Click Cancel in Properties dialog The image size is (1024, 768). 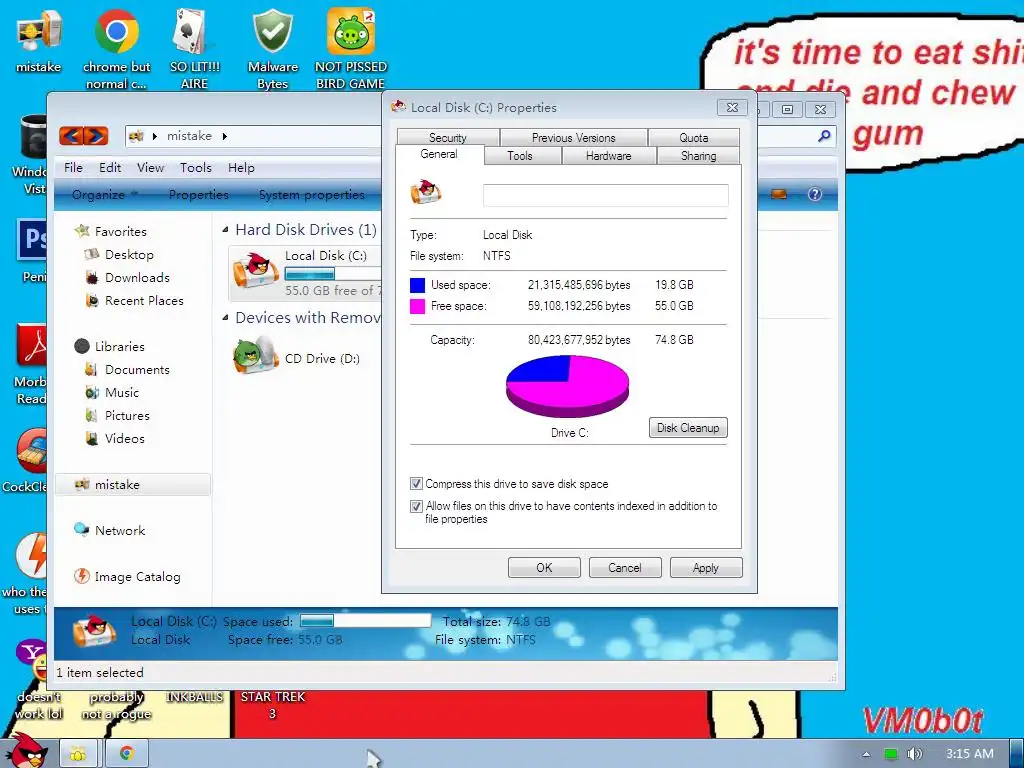624,568
